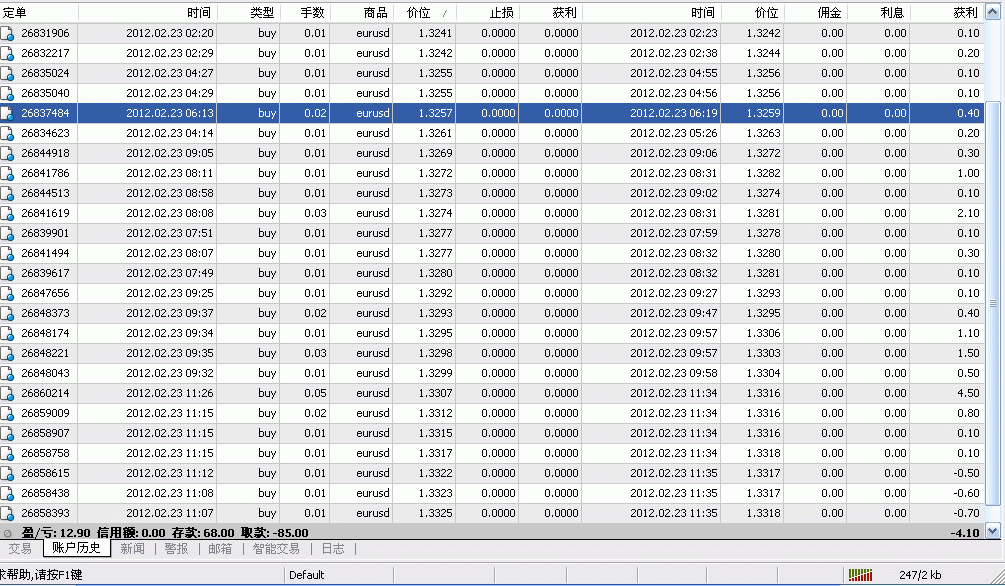The height and width of the screenshot is (586, 1005).
Task: Click lot size 0.05
Action: coord(315,394)
